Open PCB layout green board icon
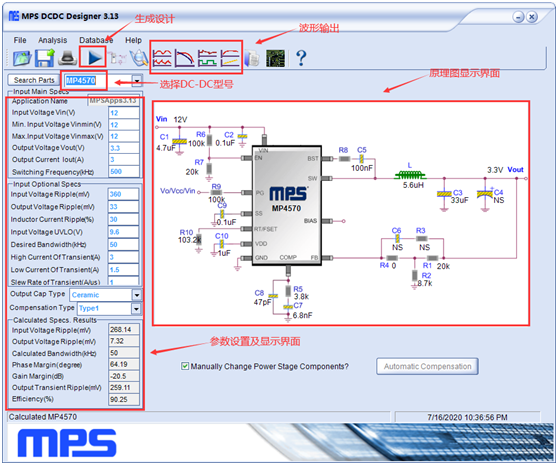The width and height of the screenshot is (558, 465). 275,58
